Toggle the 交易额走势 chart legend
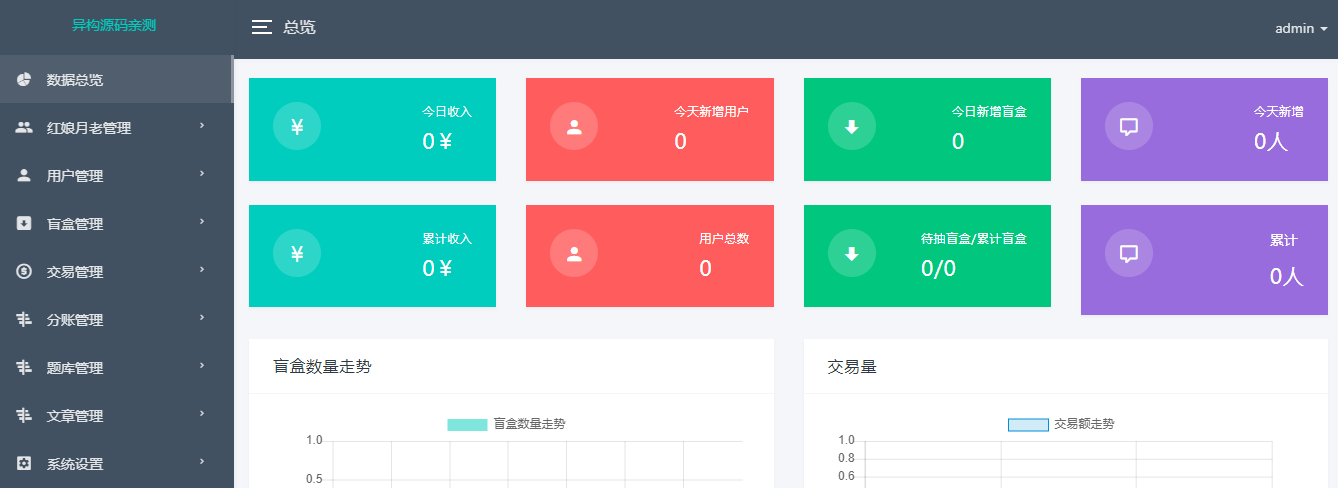Screen dimensions: 1338x488 1061,424
